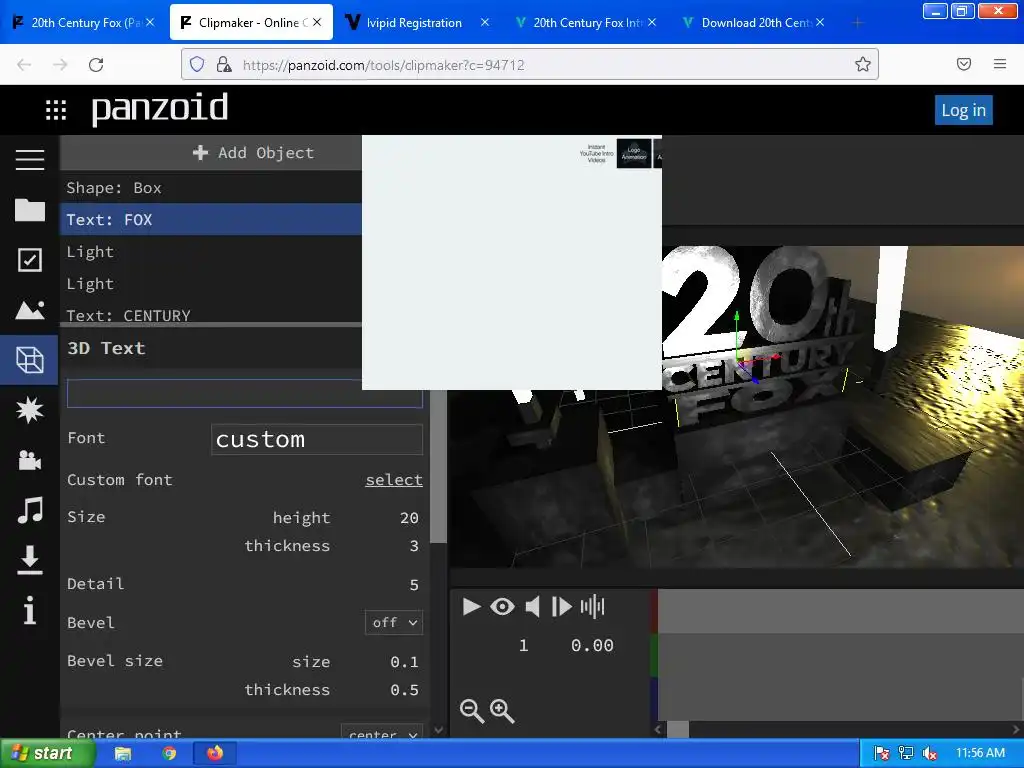Click the timeline horizontal scrollbar thumb
The height and width of the screenshot is (768, 1024).
pyautogui.click(x=678, y=729)
